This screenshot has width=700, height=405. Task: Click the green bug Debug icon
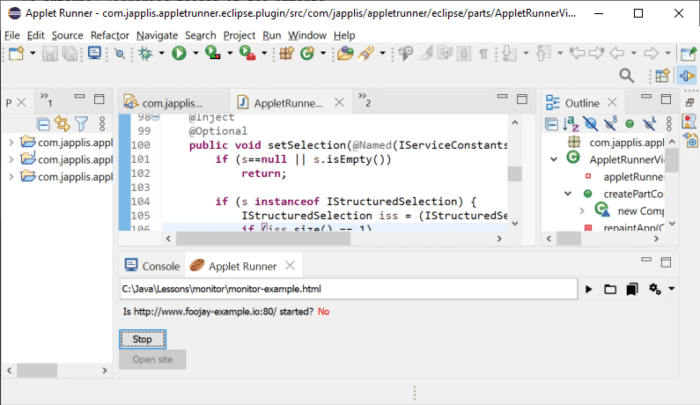pos(146,53)
